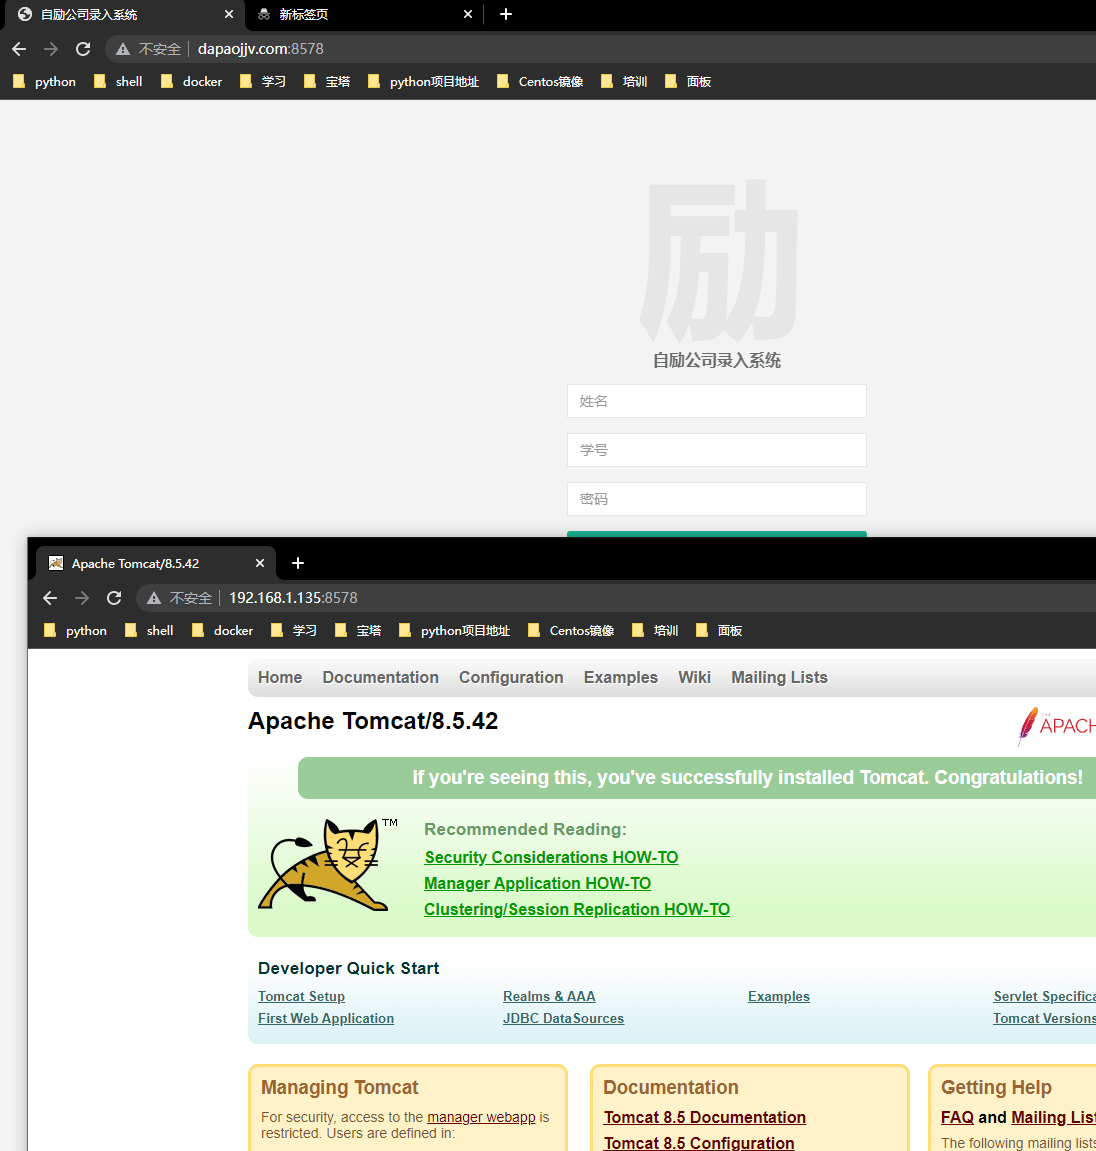The width and height of the screenshot is (1096, 1151).
Task: Click the dapaojjv.com:8578 address bar
Action: click(602, 49)
